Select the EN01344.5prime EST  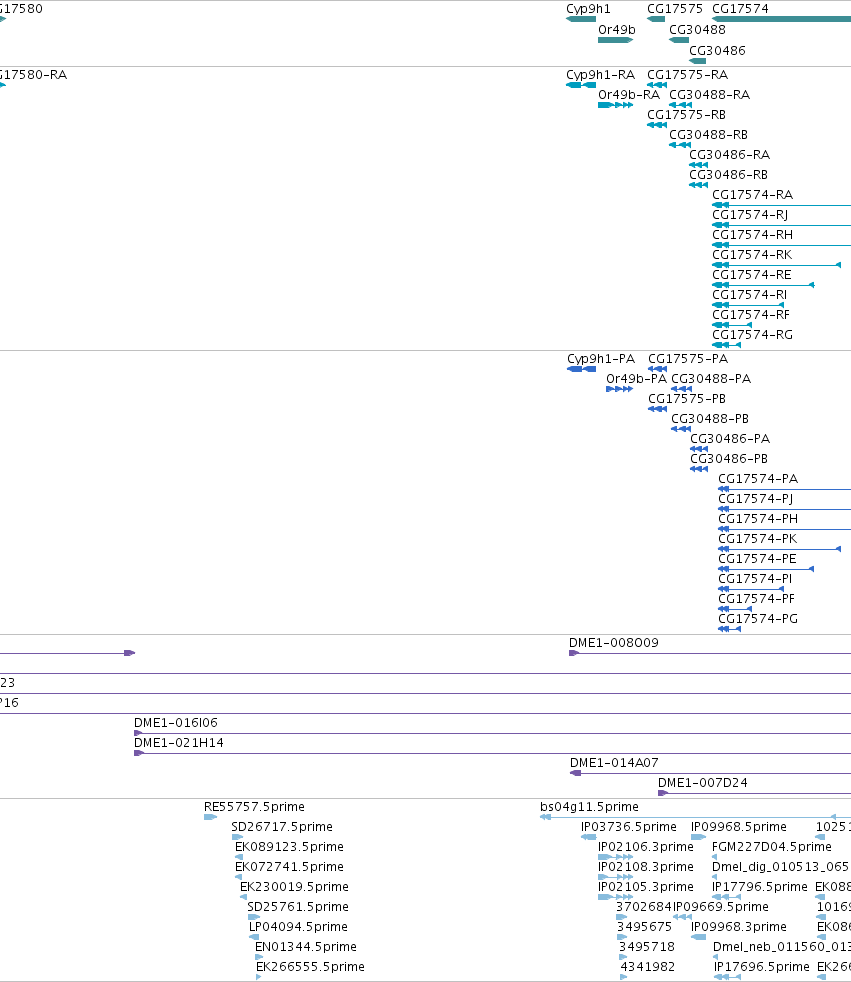tap(259, 958)
